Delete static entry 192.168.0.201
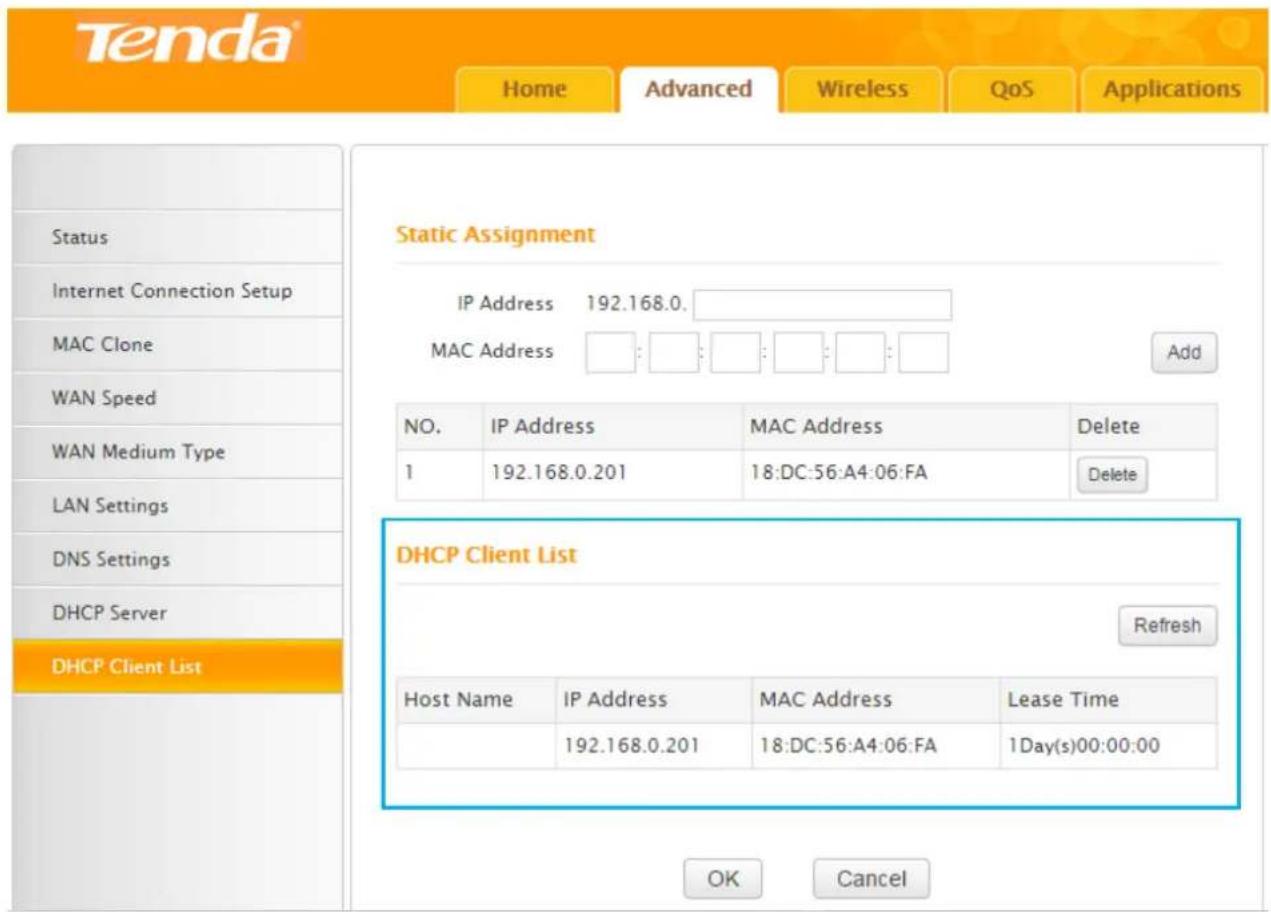Screen dimensions: 1271x912 pyautogui.click(x=1112, y=475)
